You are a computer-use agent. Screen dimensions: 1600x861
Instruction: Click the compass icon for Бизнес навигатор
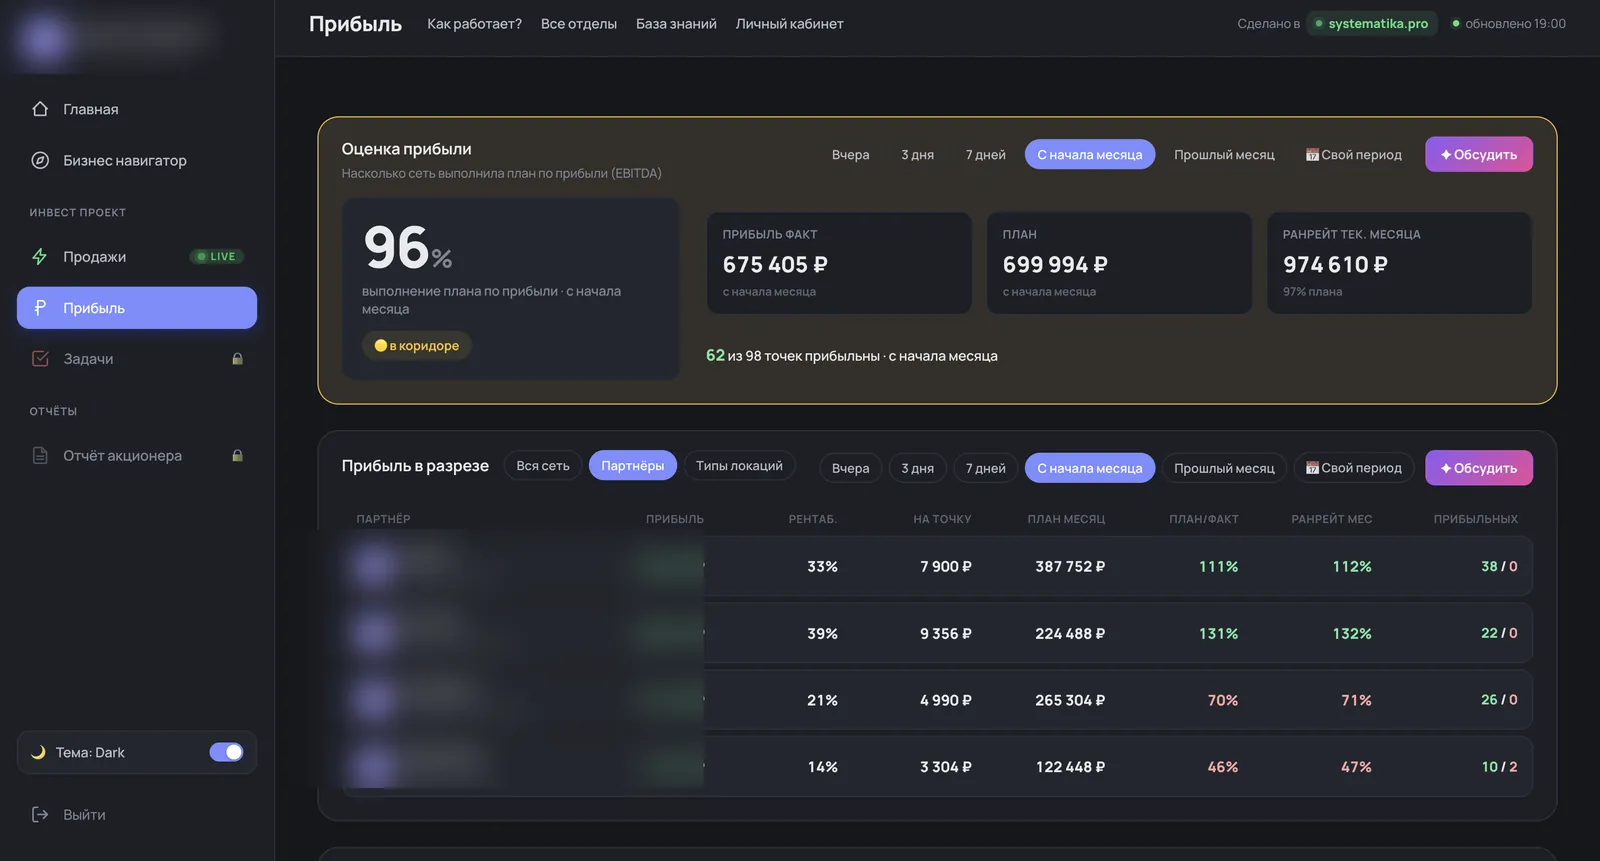click(x=40, y=160)
